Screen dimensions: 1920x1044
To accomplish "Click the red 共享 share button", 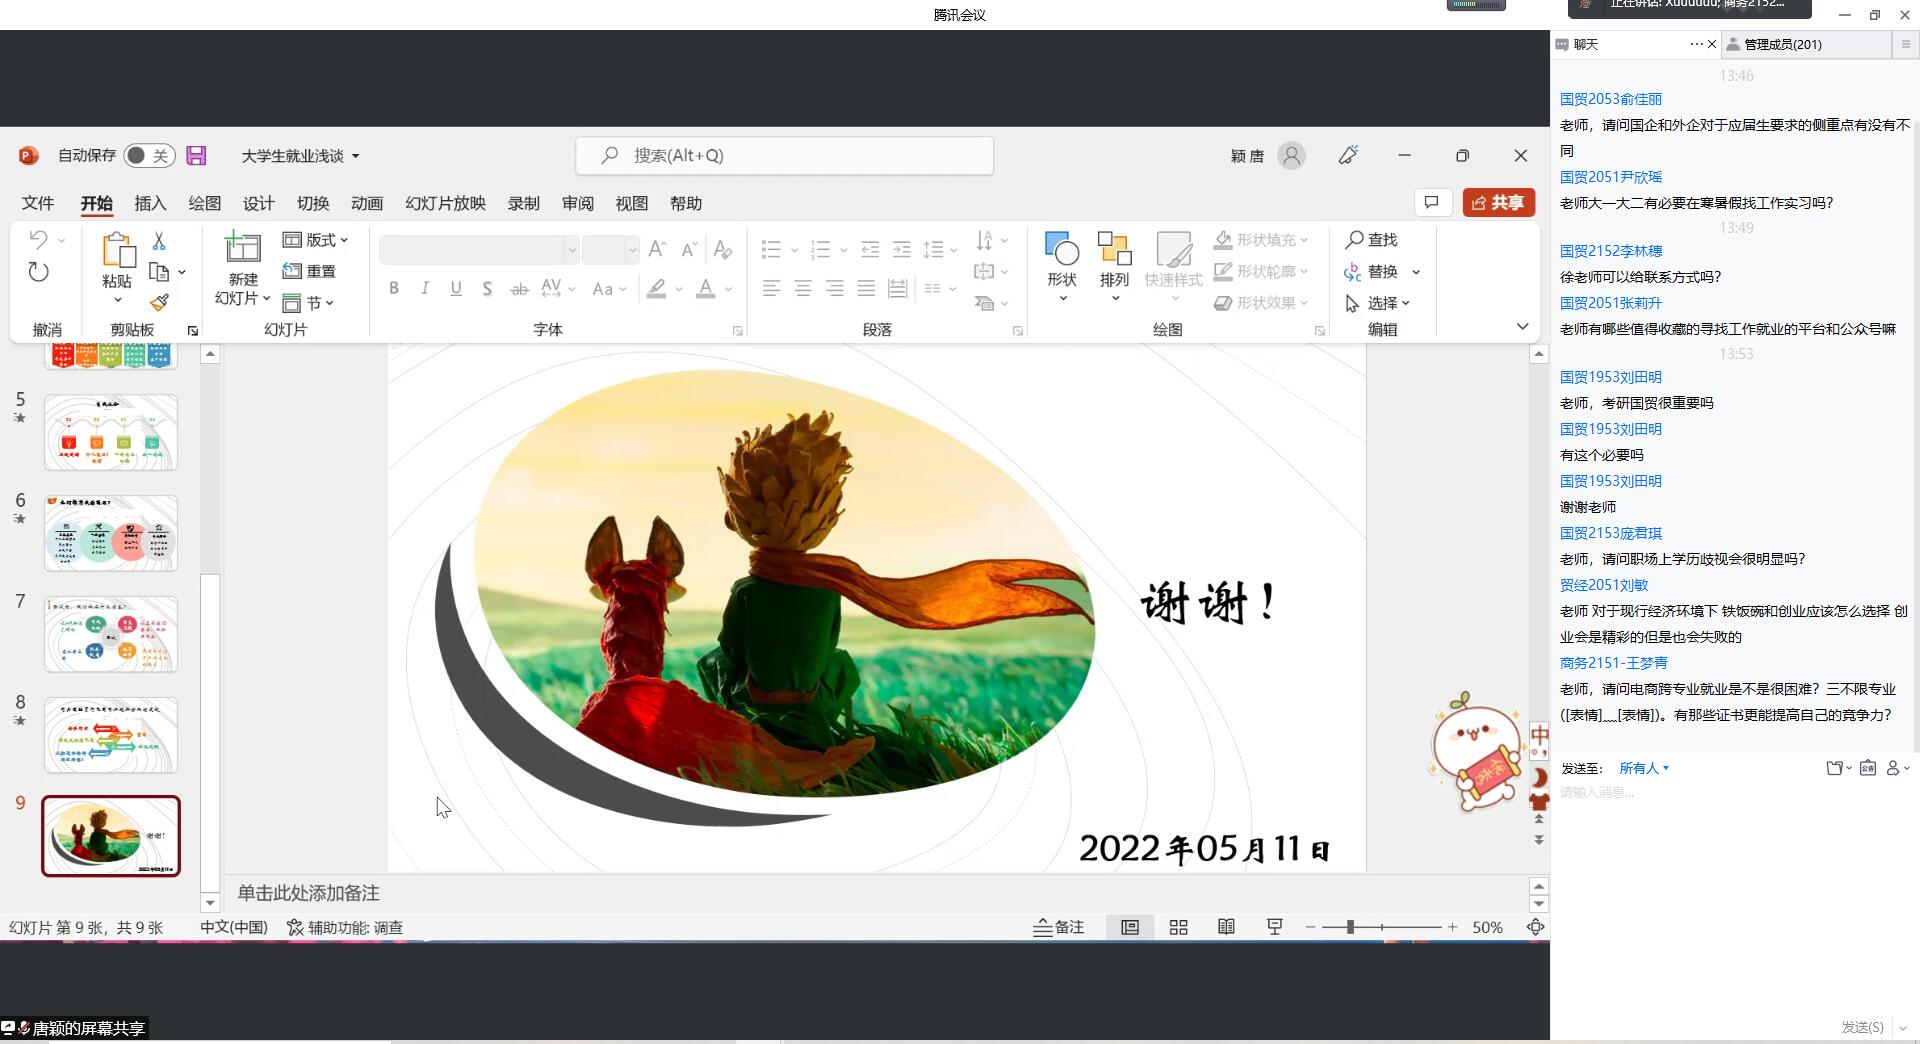I will point(1498,202).
